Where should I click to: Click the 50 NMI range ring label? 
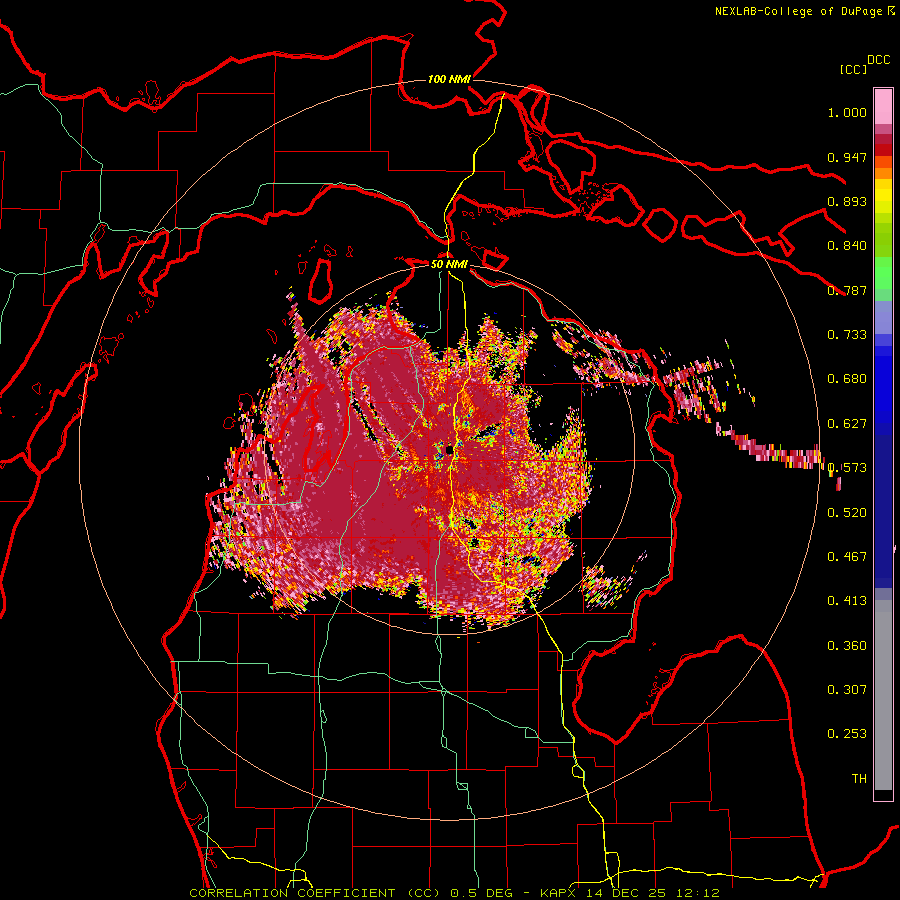point(449,265)
